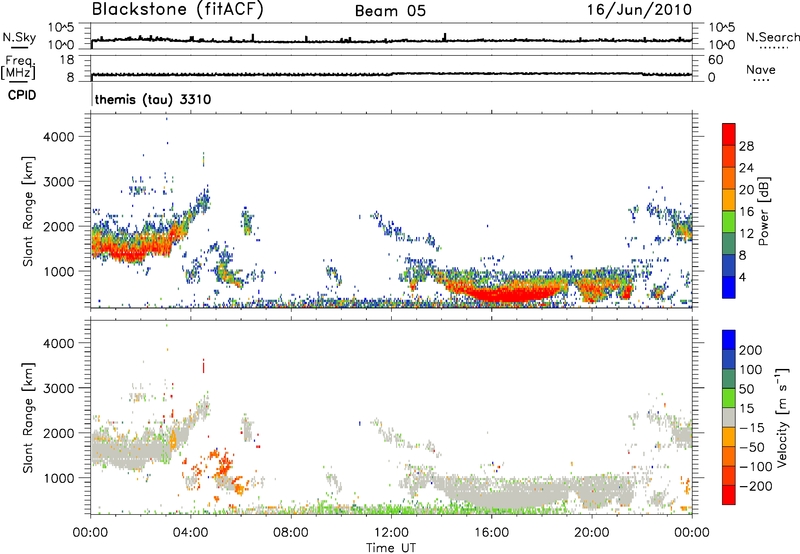Click the 'Time UT' axis title

tap(391, 548)
